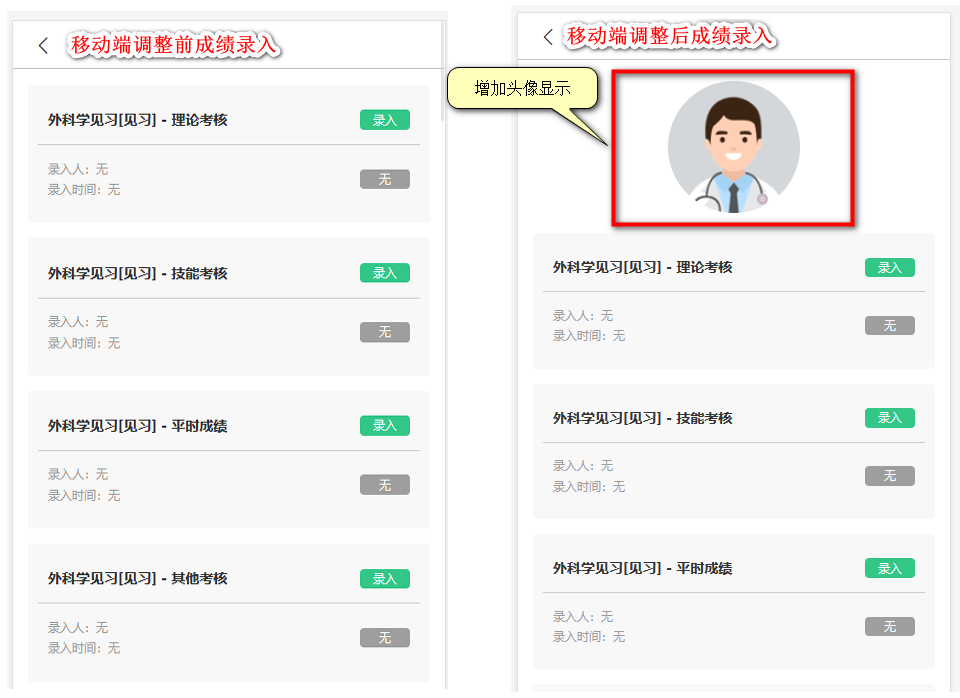Click 录入人: 无 under 理论考核, right screen
This screenshot has height=698, width=960.
(583, 315)
